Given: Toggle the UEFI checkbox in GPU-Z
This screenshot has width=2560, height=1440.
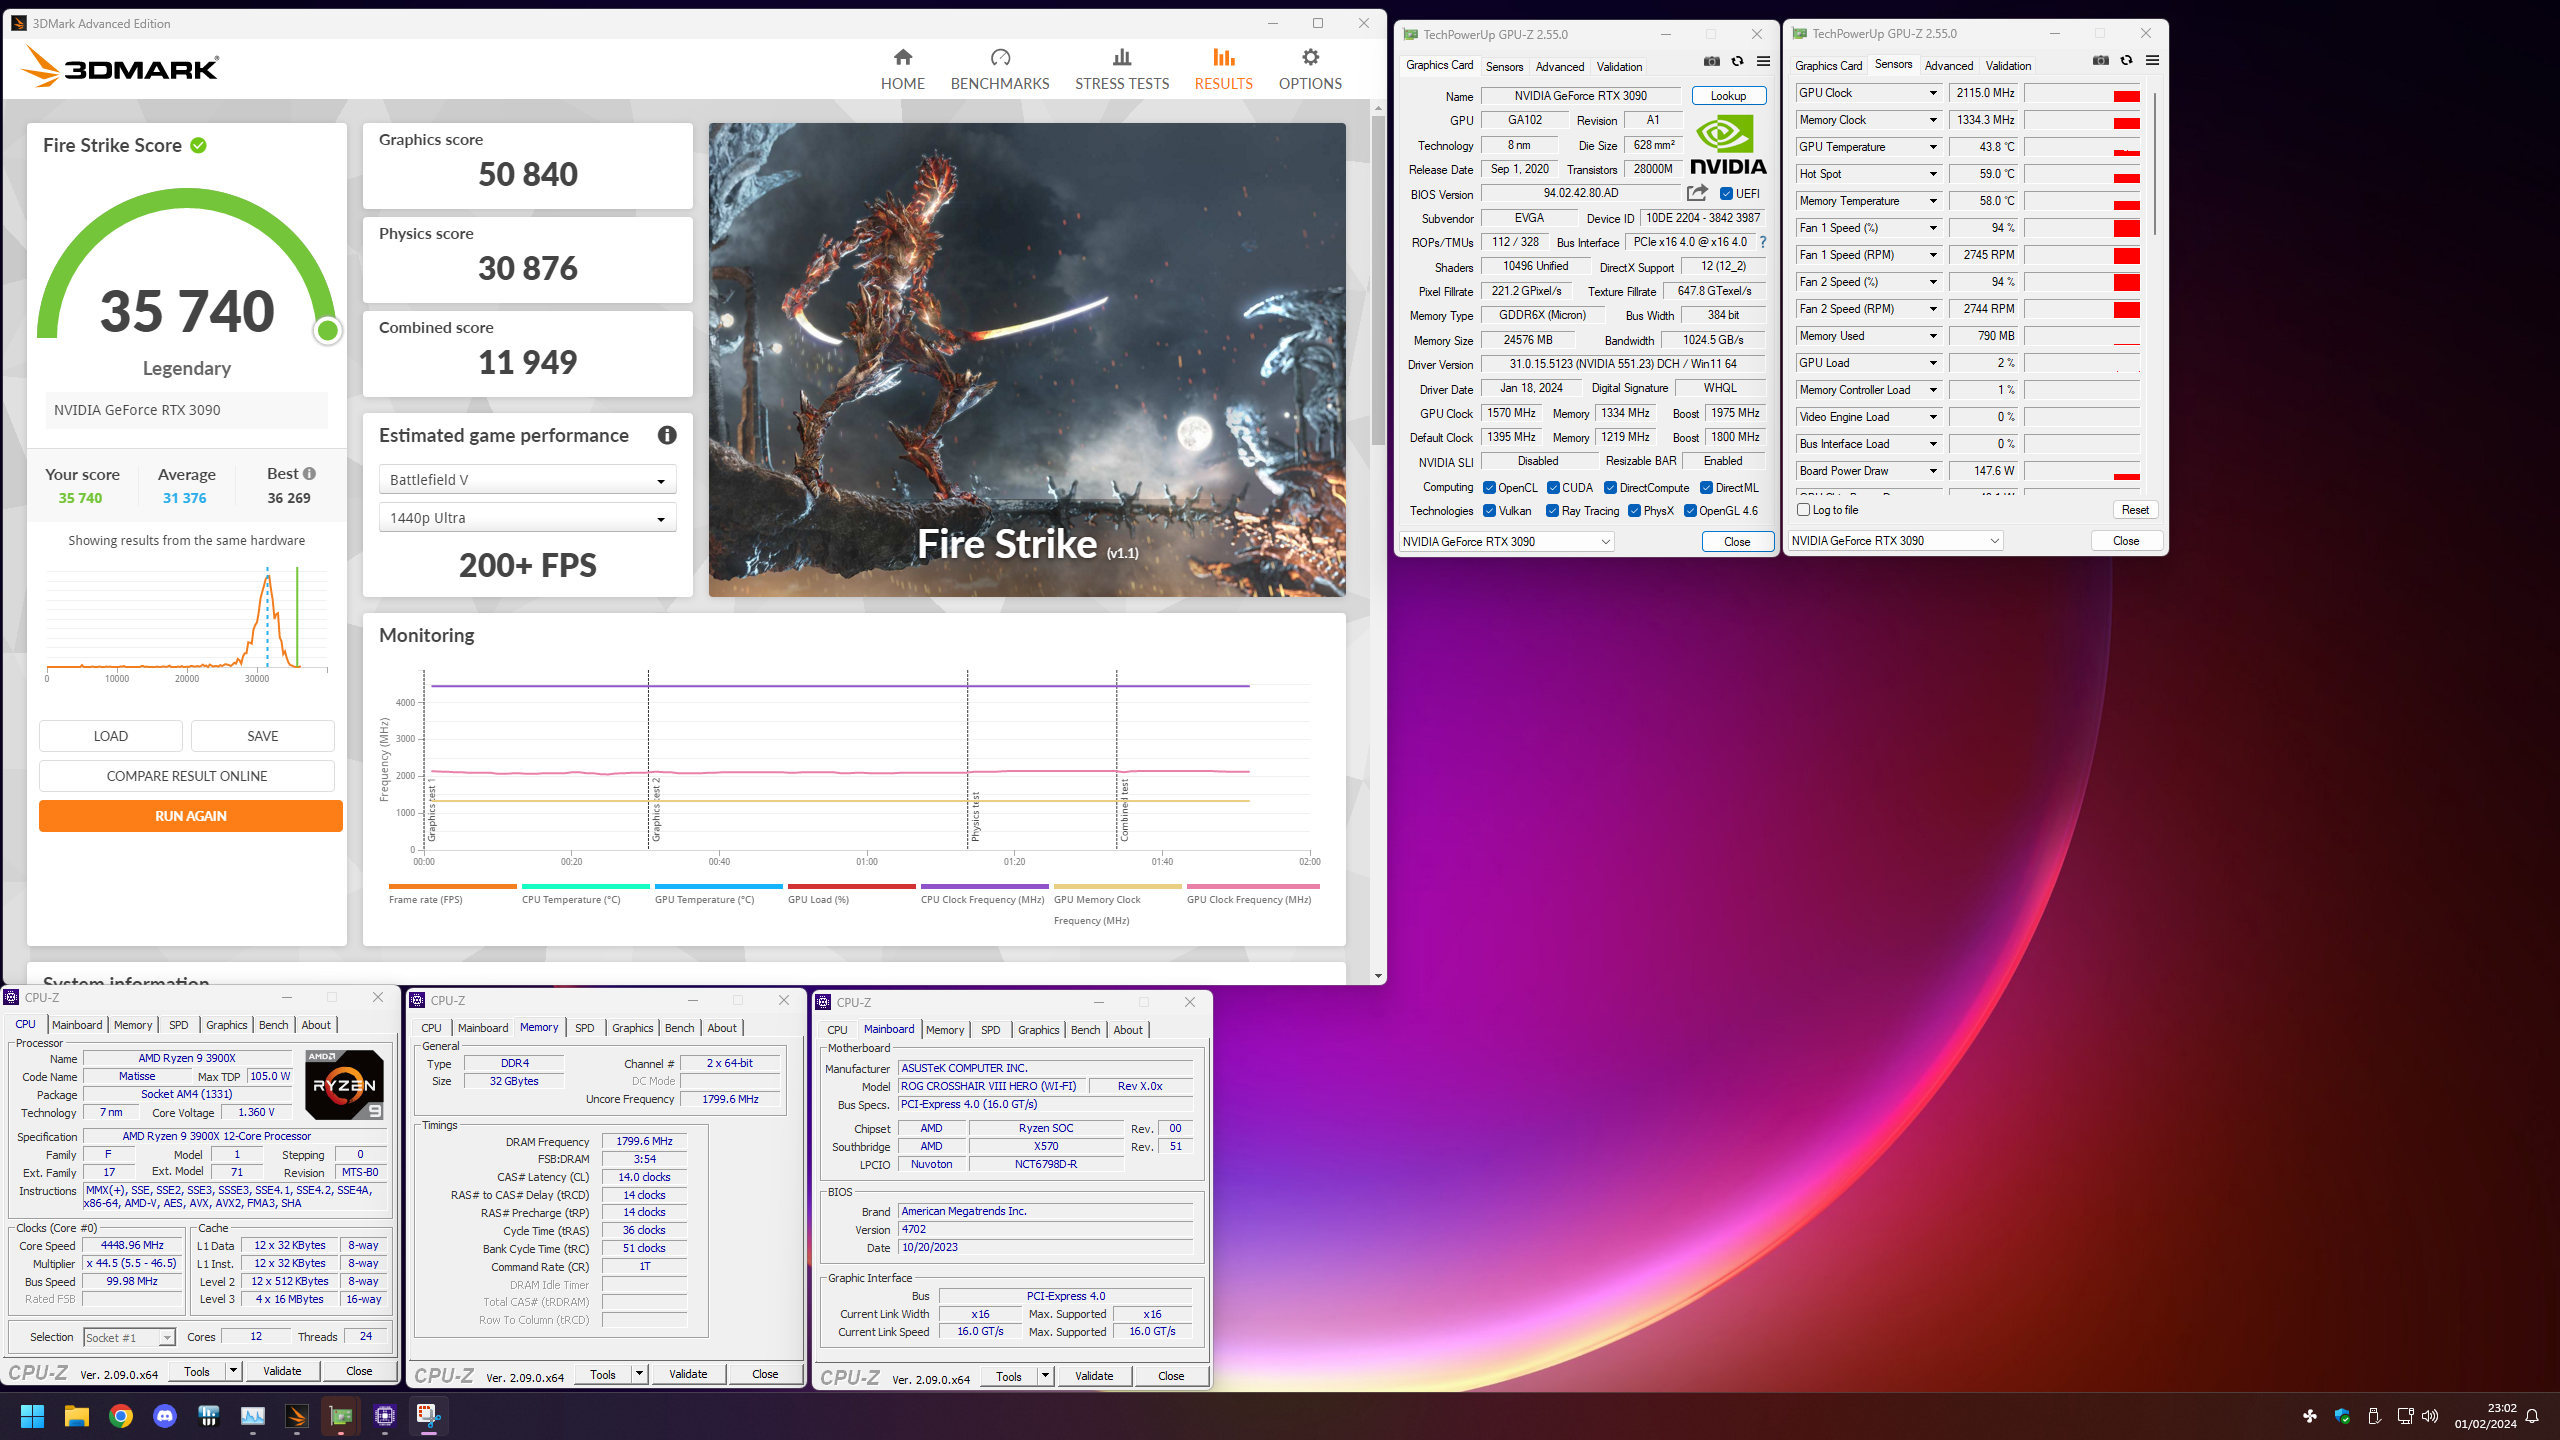Looking at the screenshot, I should (x=1727, y=194).
